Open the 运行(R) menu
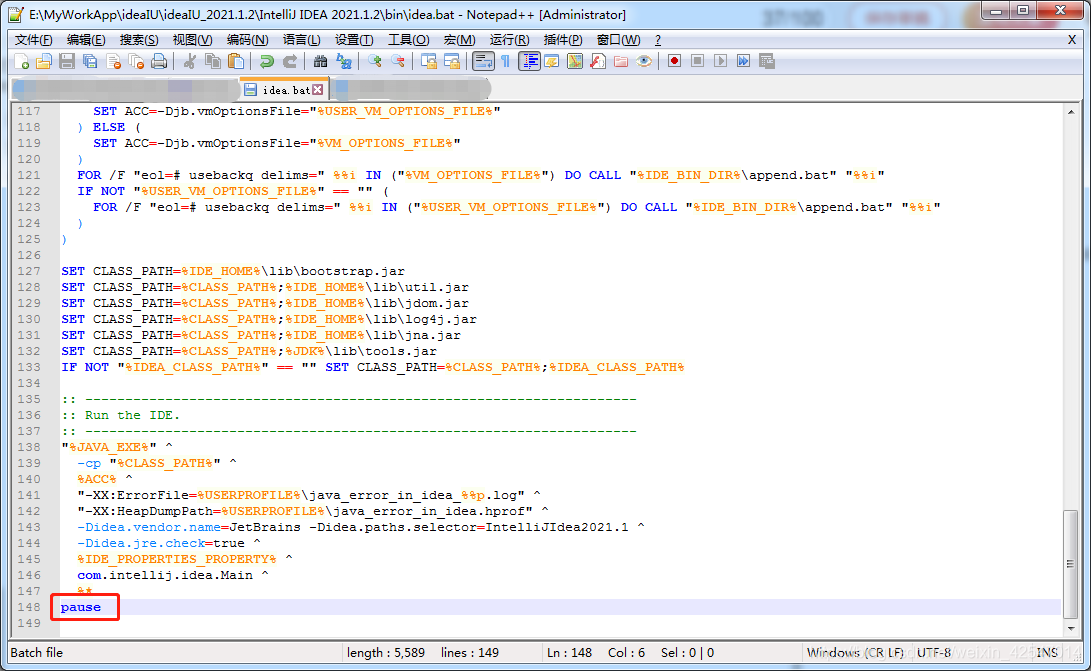 [509, 40]
